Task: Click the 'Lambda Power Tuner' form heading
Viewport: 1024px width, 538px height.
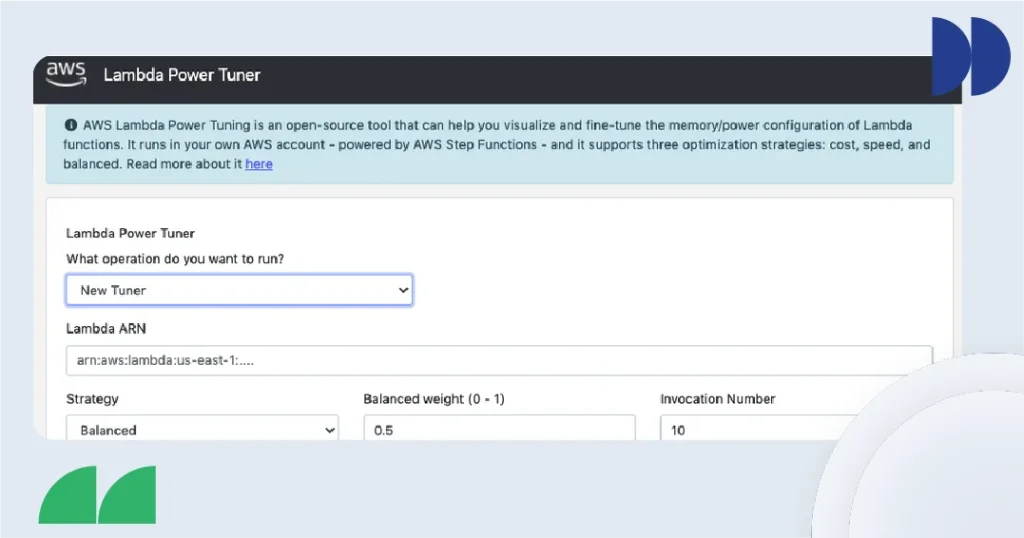Action: click(x=130, y=233)
